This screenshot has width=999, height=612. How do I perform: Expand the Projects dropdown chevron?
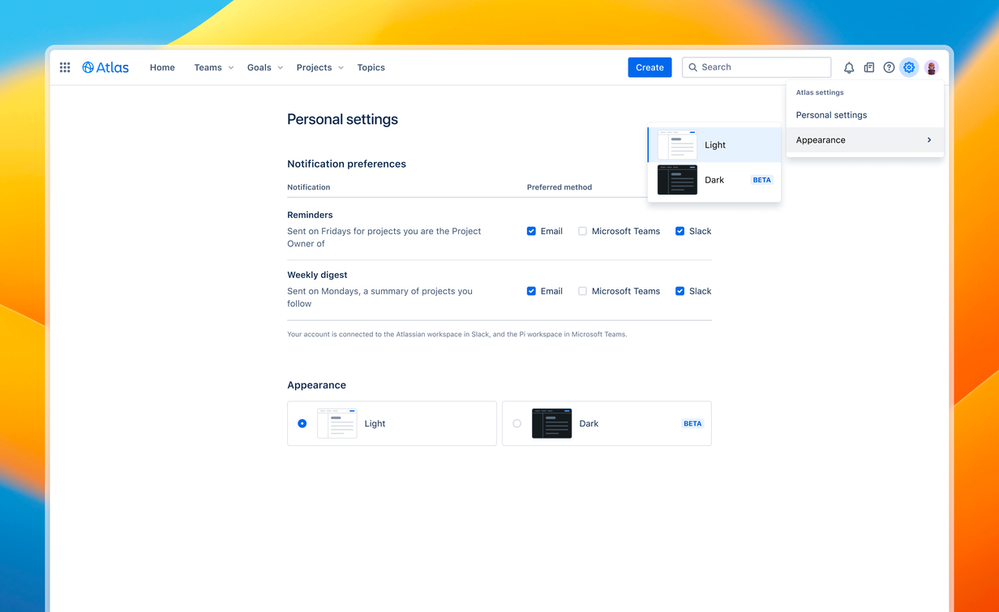point(341,68)
